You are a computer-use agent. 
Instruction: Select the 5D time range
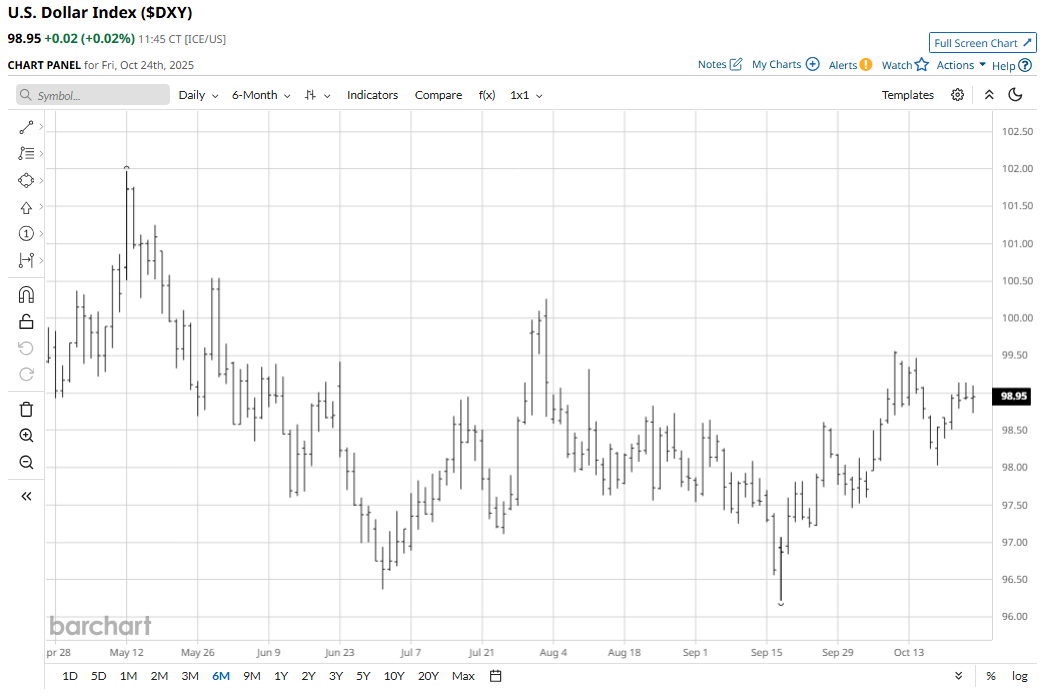[x=99, y=676]
